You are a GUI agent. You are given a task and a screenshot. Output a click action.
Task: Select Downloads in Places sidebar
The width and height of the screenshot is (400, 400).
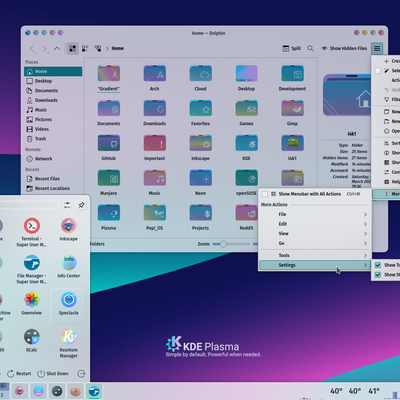(53, 100)
